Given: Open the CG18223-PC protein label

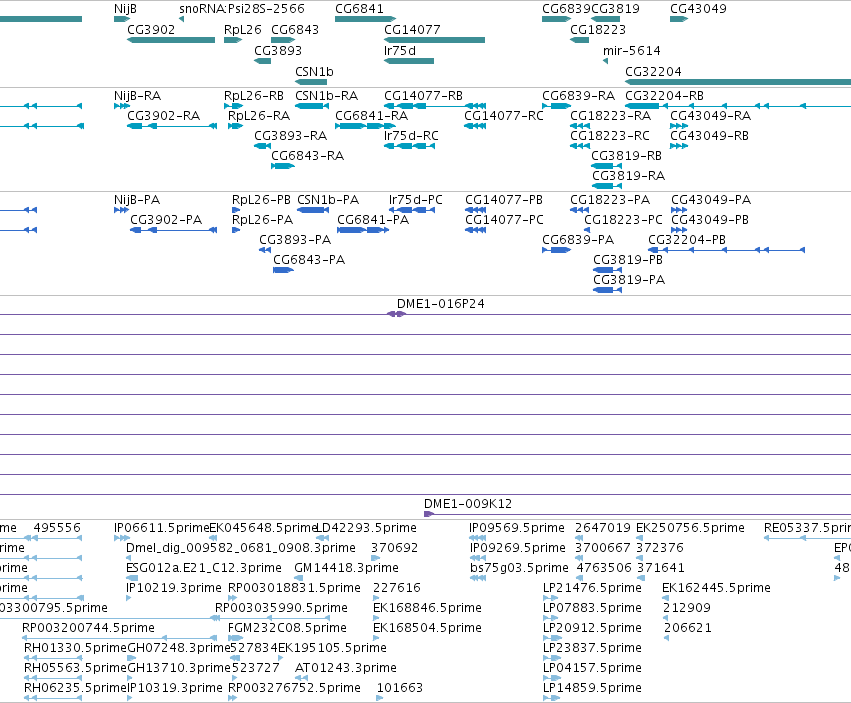Looking at the screenshot, I should (x=623, y=220).
